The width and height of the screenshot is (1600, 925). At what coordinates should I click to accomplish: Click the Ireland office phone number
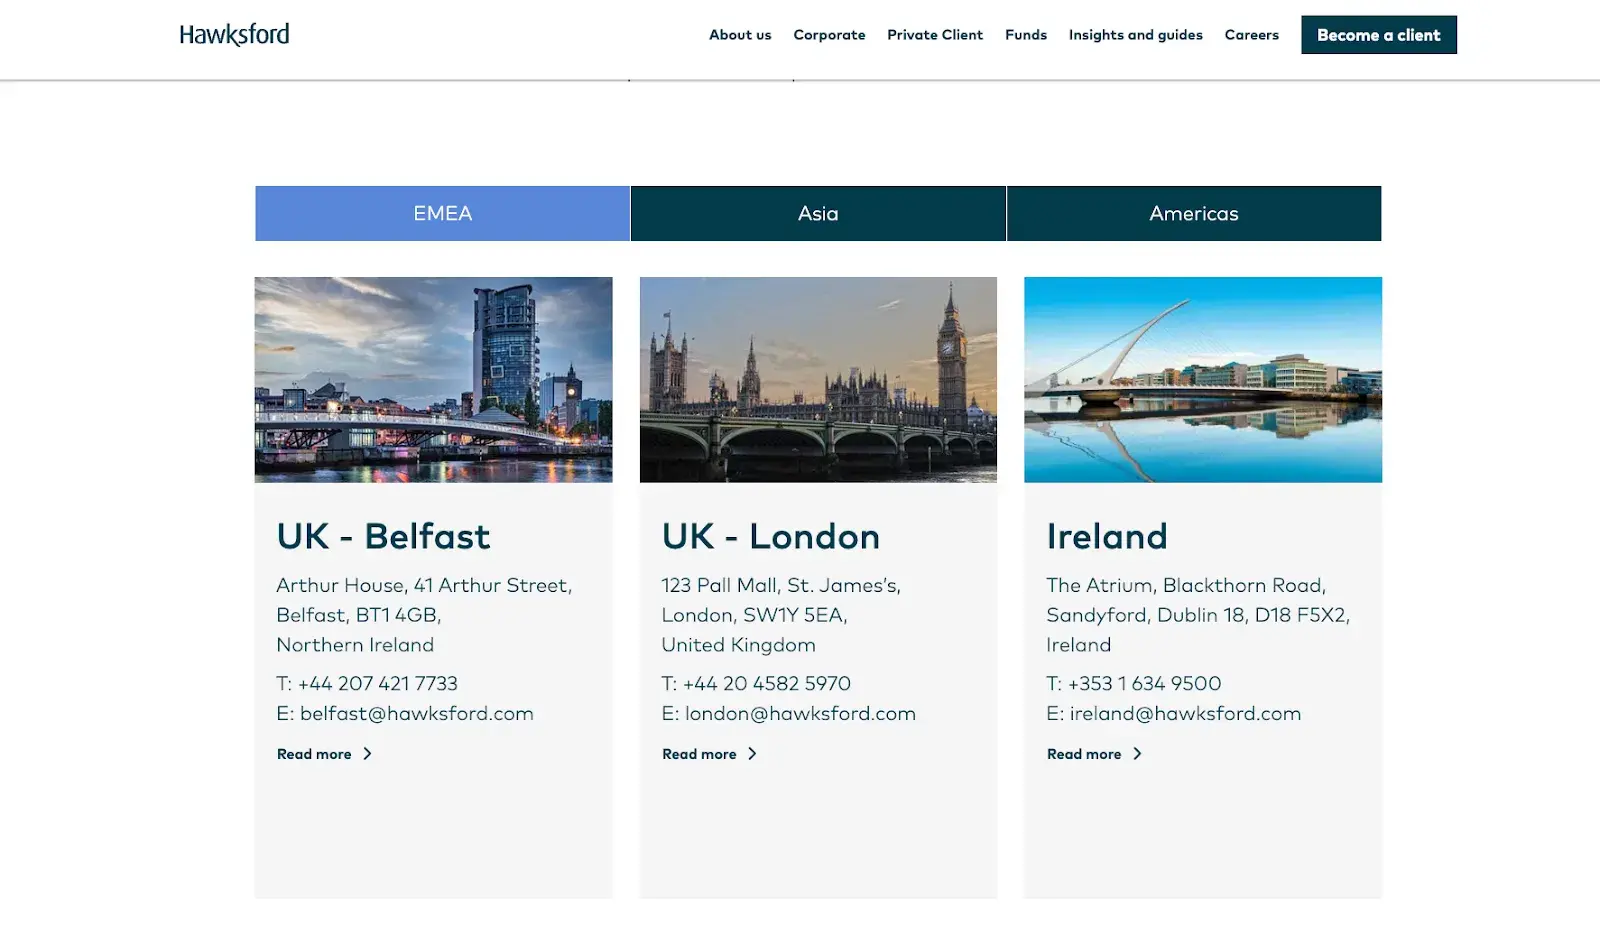click(x=1144, y=684)
